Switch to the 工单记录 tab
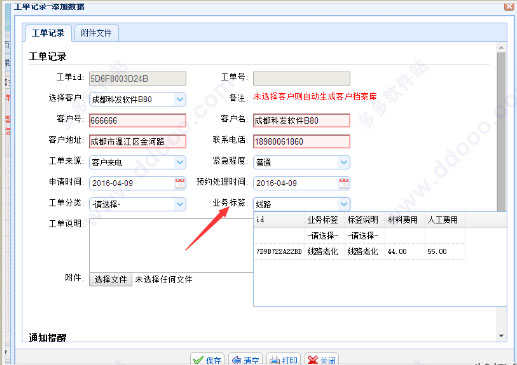The width and height of the screenshot is (517, 365). [48, 33]
